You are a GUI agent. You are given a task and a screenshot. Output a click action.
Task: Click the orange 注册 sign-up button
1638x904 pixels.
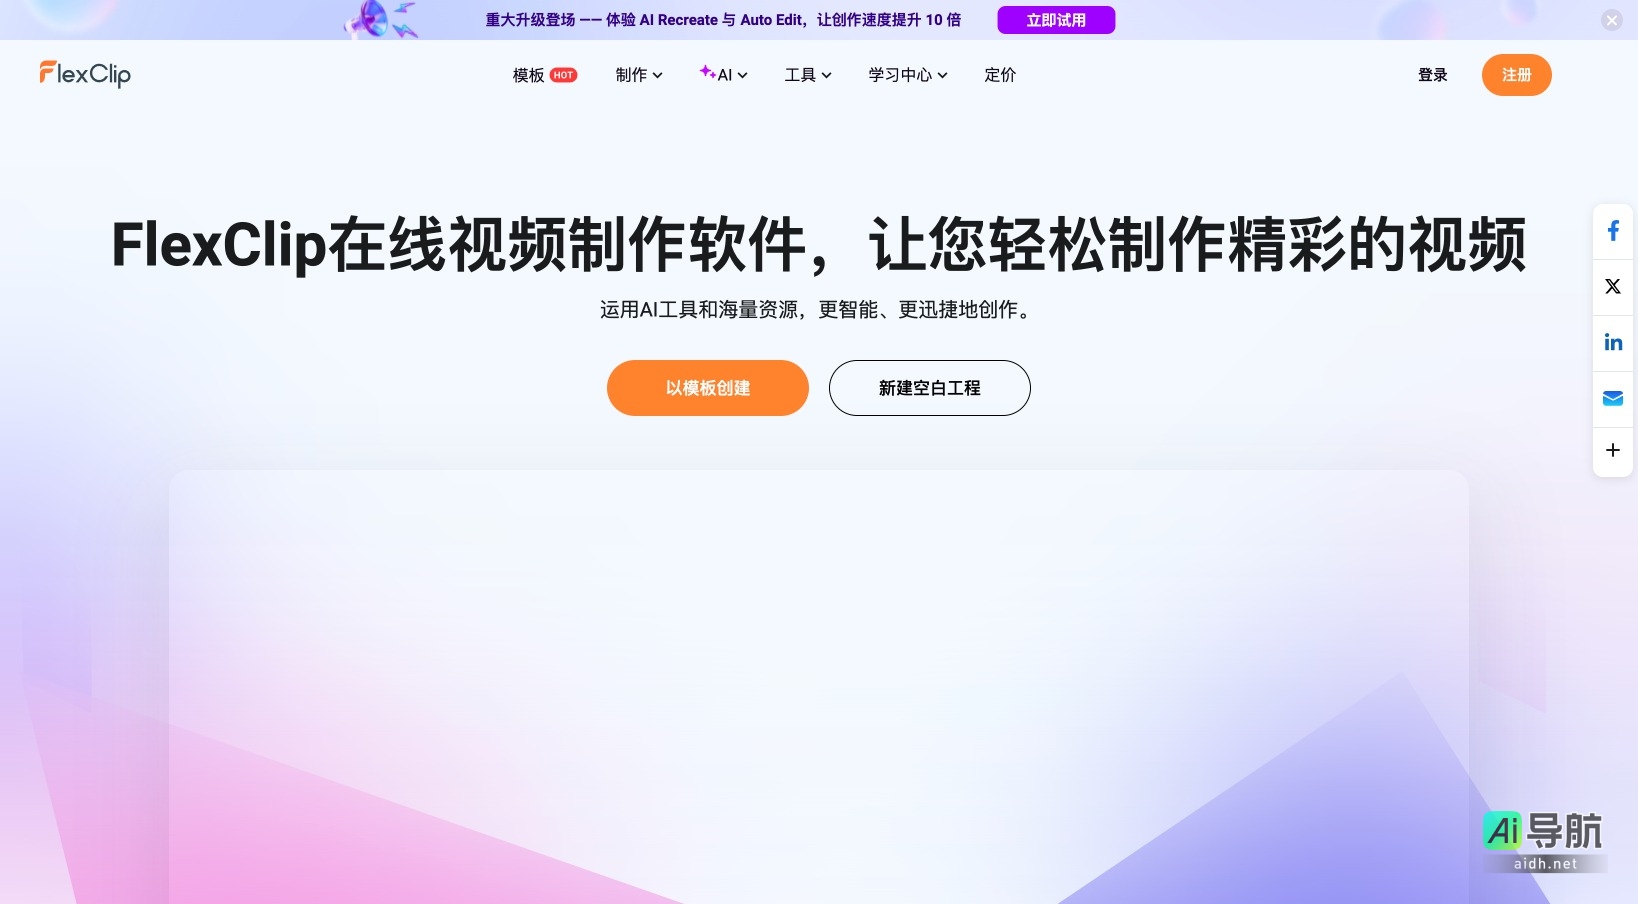1516,75
